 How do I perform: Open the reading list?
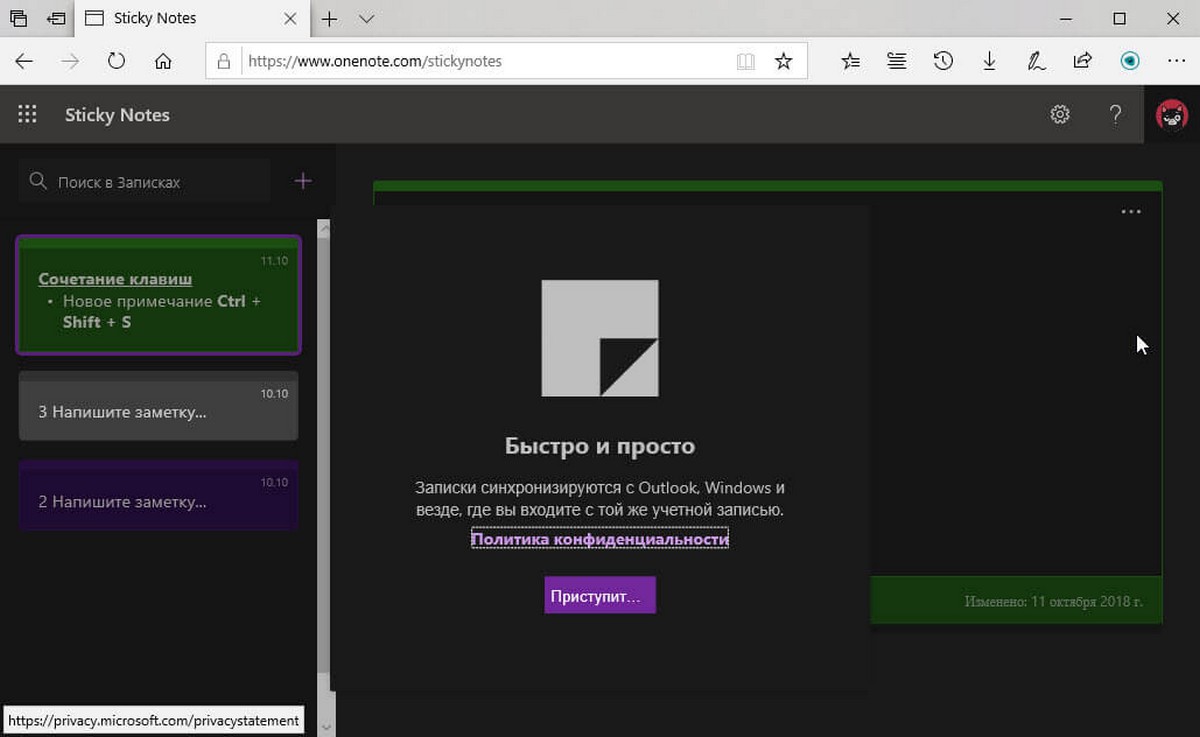click(897, 61)
